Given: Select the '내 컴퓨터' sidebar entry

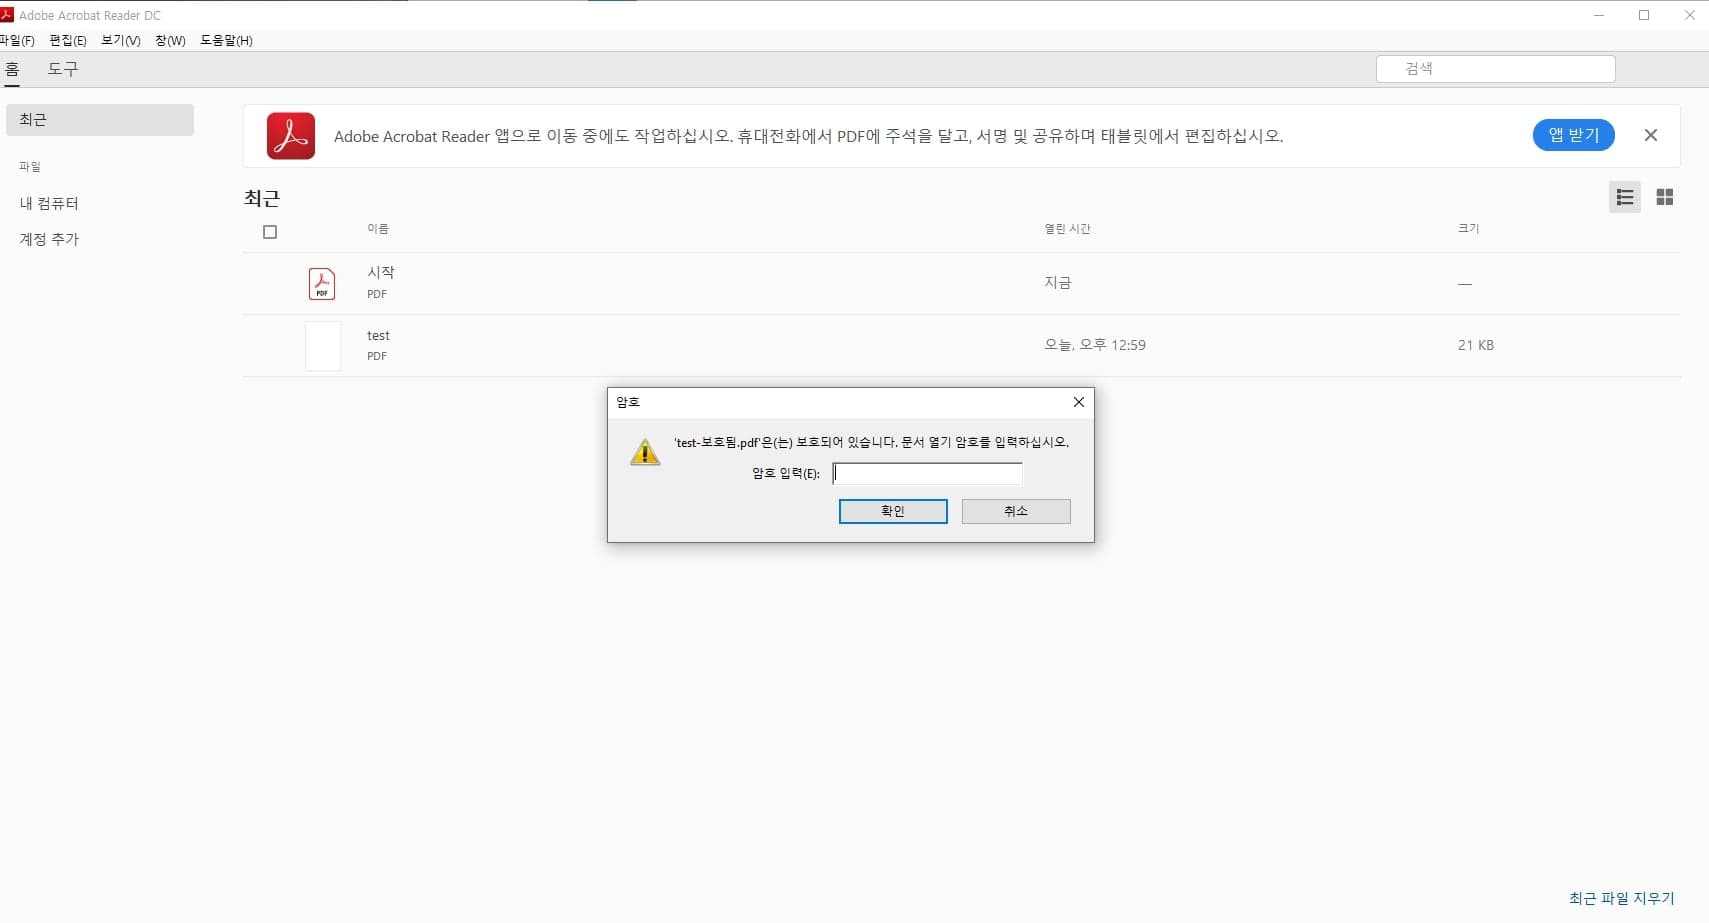Looking at the screenshot, I should [x=48, y=202].
